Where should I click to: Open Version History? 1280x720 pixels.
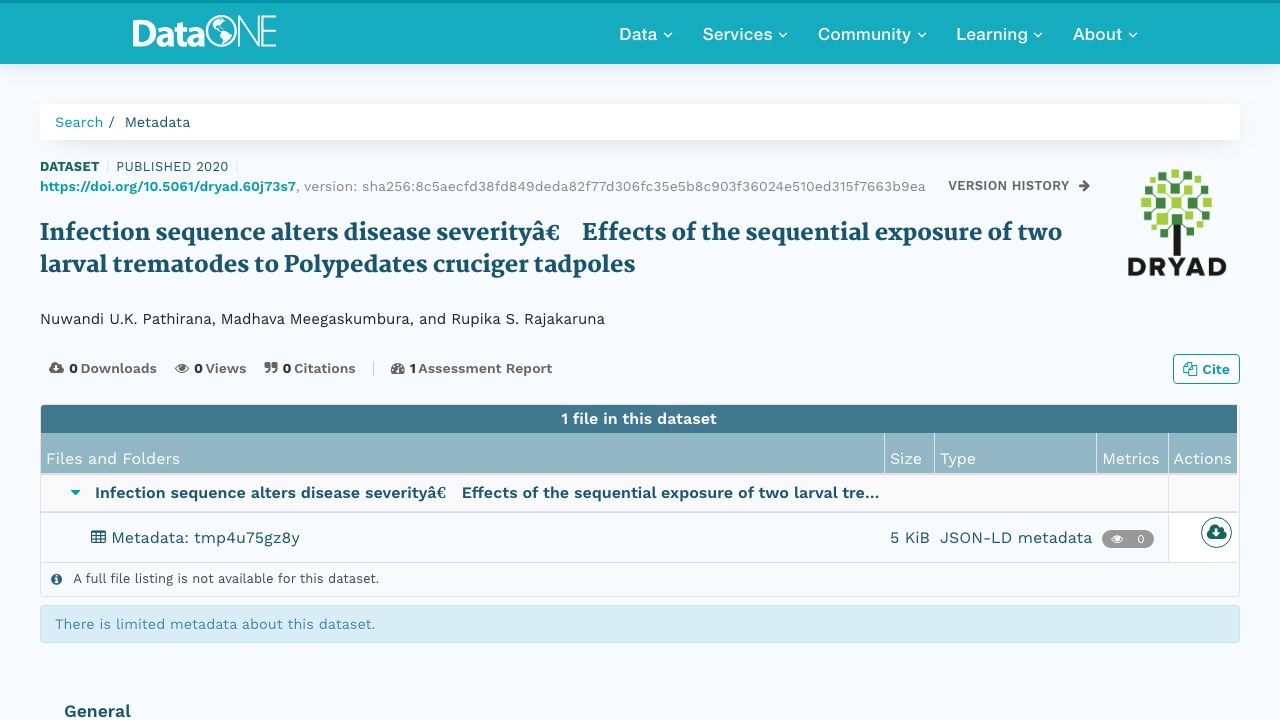pyautogui.click(x=1019, y=186)
